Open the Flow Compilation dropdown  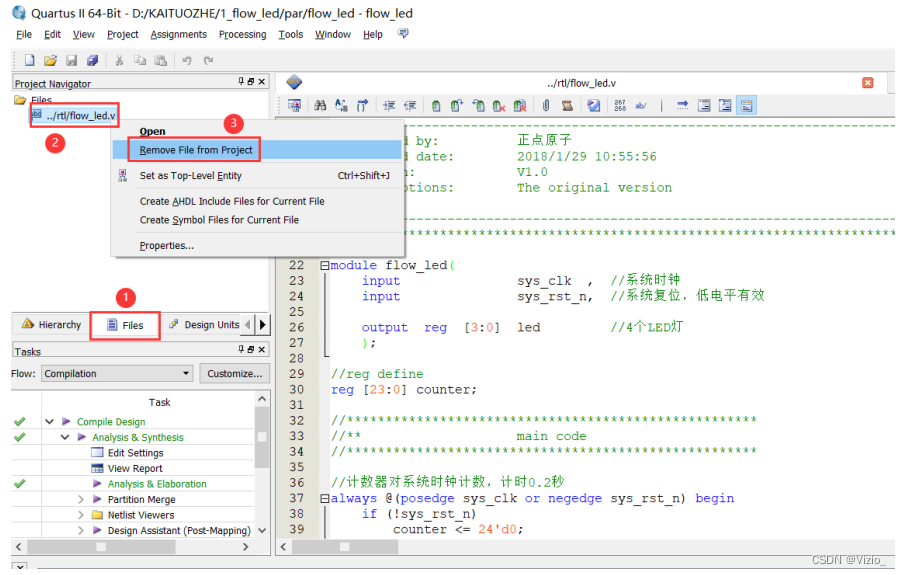185,374
